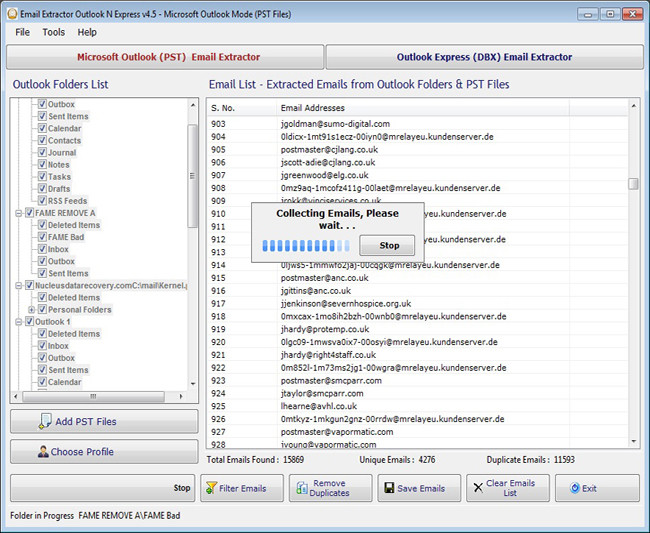Select Deleted Items under Nucleusdatarecovery.com
Viewport: 650px width, 533px height.
coord(74,297)
